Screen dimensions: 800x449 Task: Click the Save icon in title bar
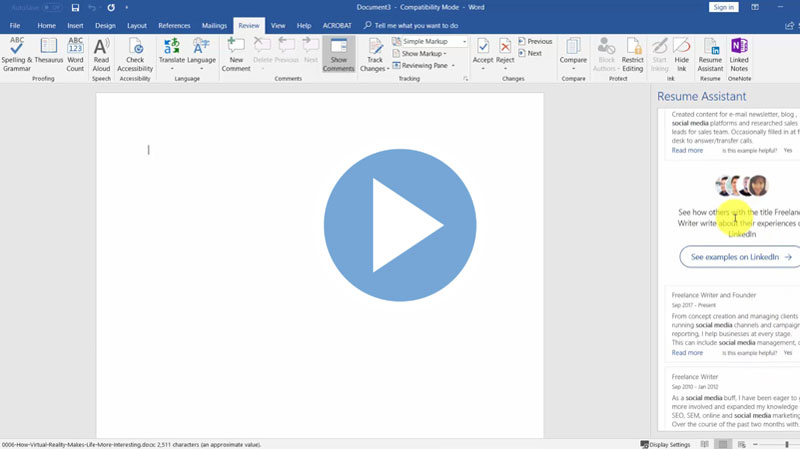click(75, 8)
